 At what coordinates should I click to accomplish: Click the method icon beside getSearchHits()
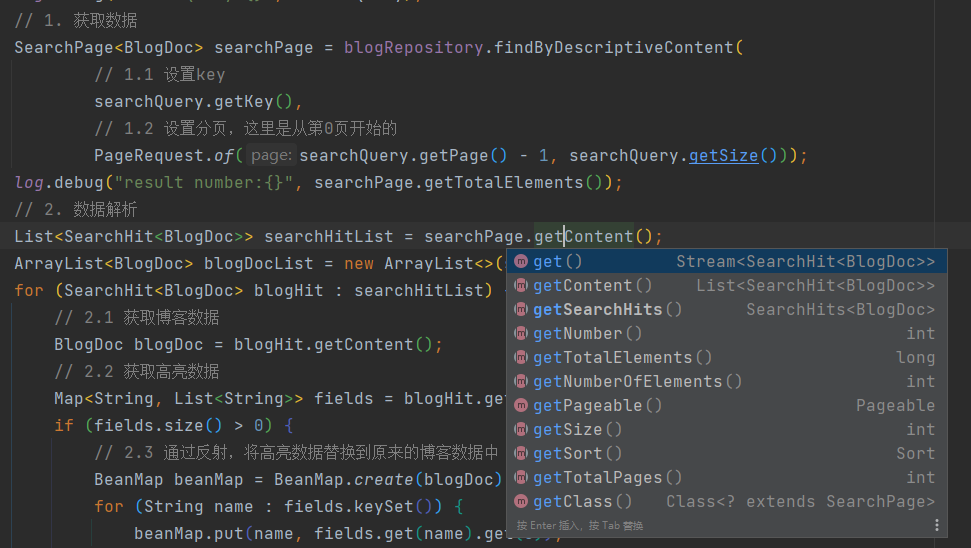point(521,310)
